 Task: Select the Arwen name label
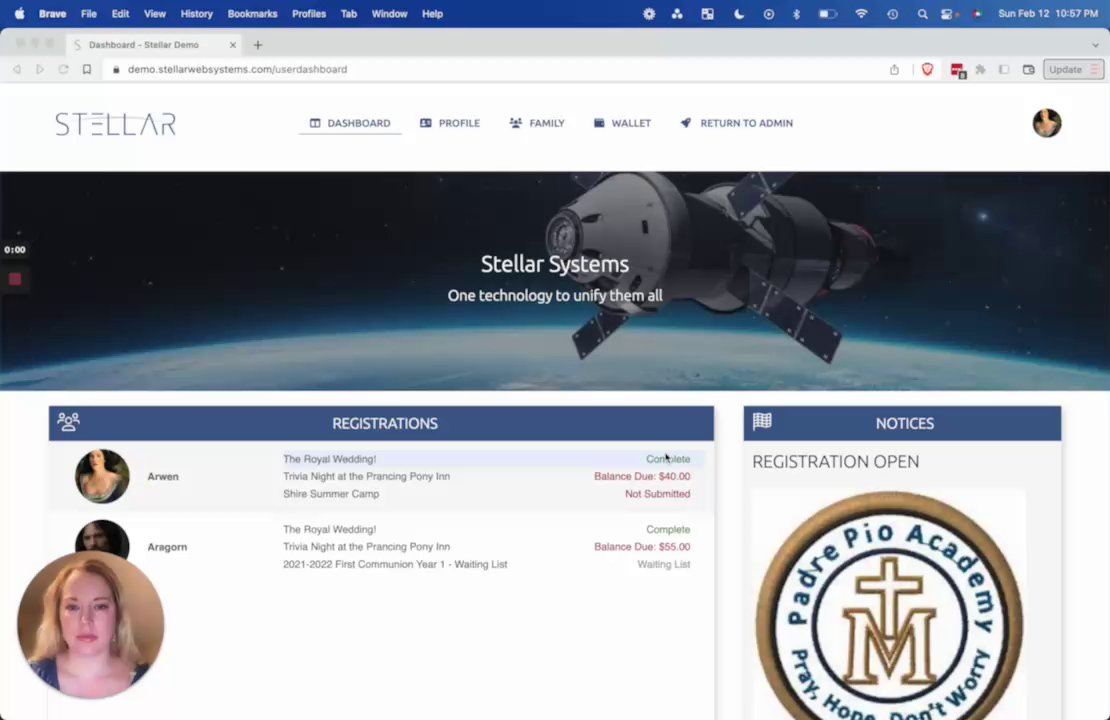click(163, 476)
